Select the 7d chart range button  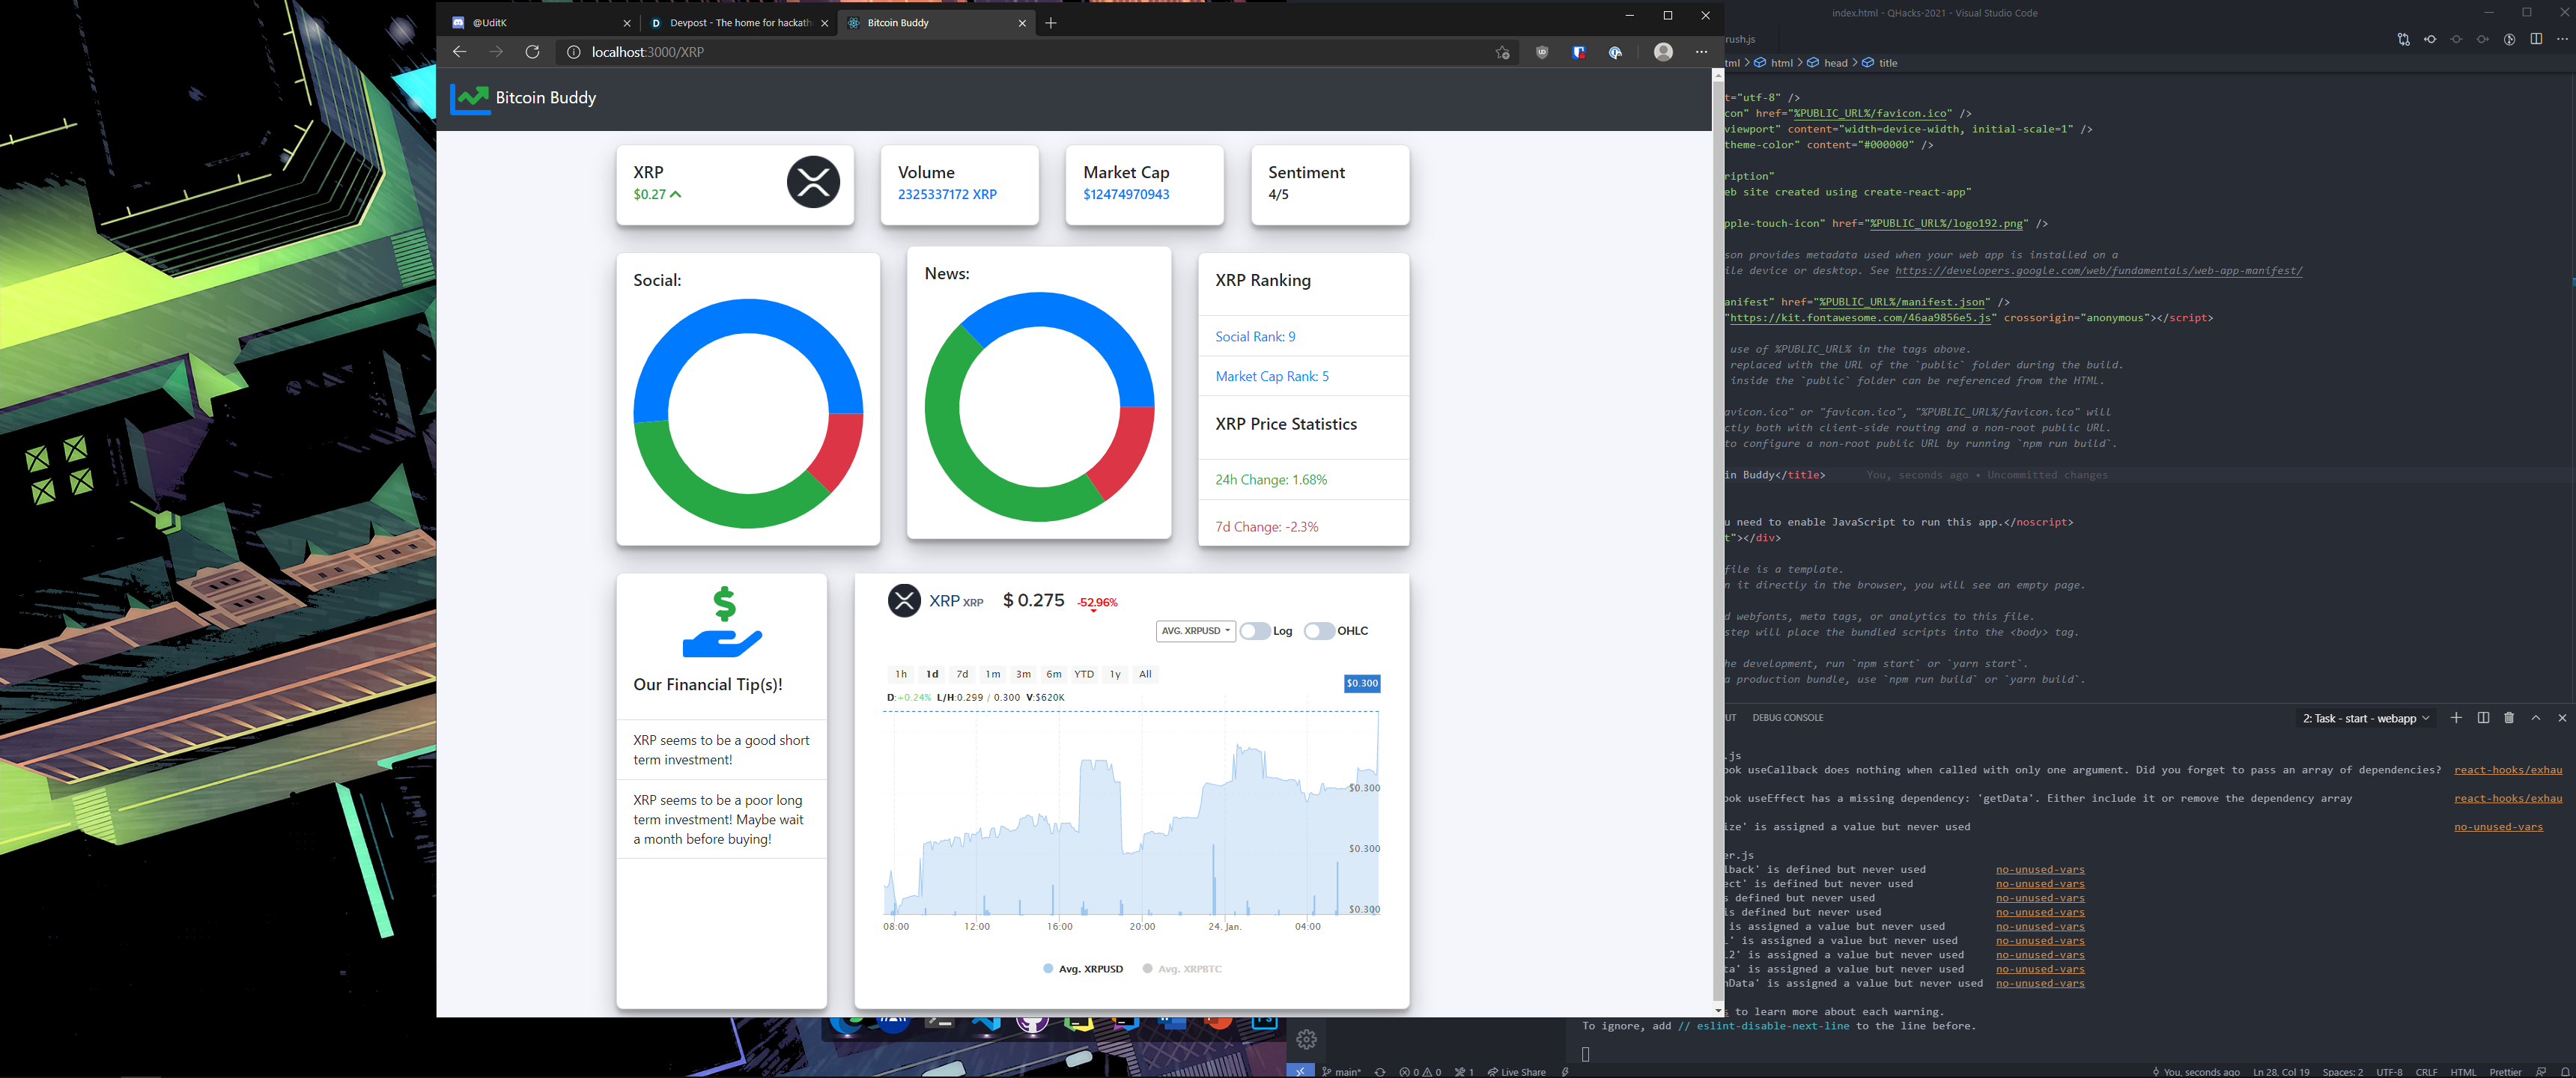pyautogui.click(x=962, y=674)
